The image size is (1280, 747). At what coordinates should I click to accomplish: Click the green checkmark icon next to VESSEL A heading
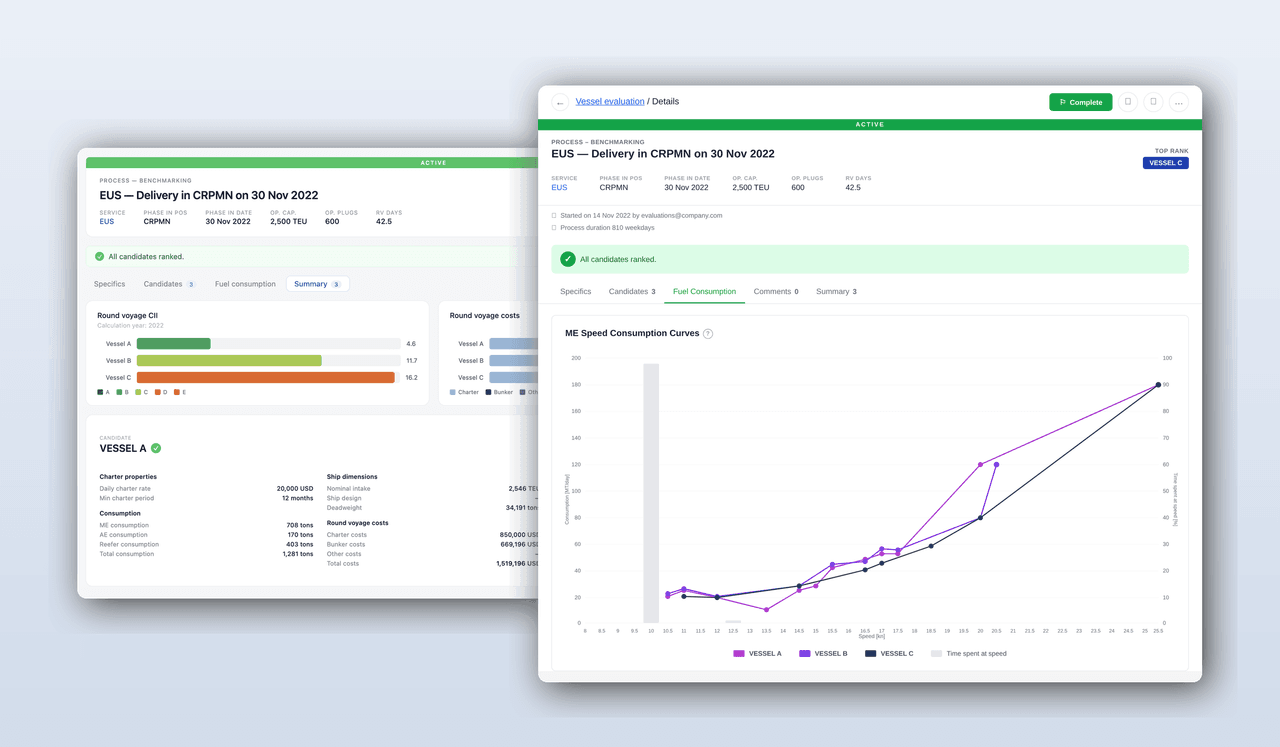156,449
